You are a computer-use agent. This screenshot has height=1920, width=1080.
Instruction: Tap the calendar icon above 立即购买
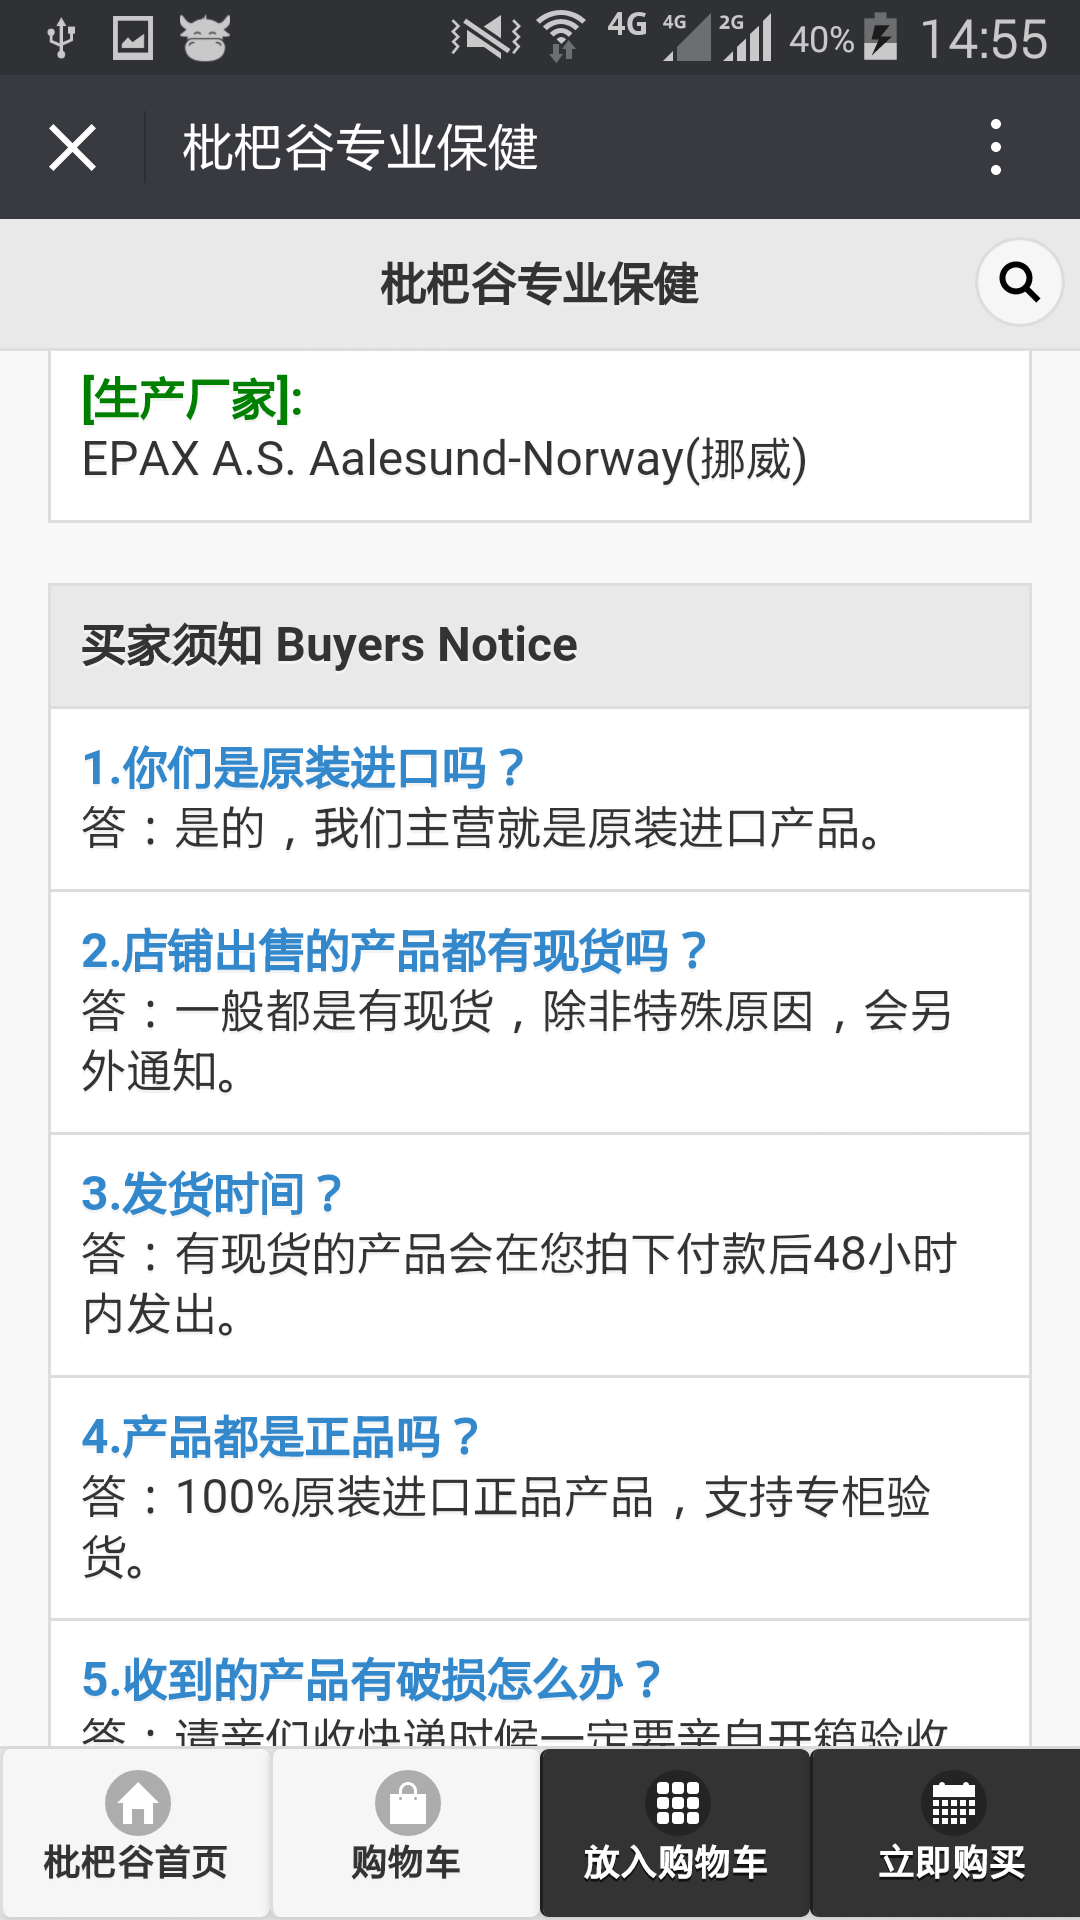(953, 1802)
